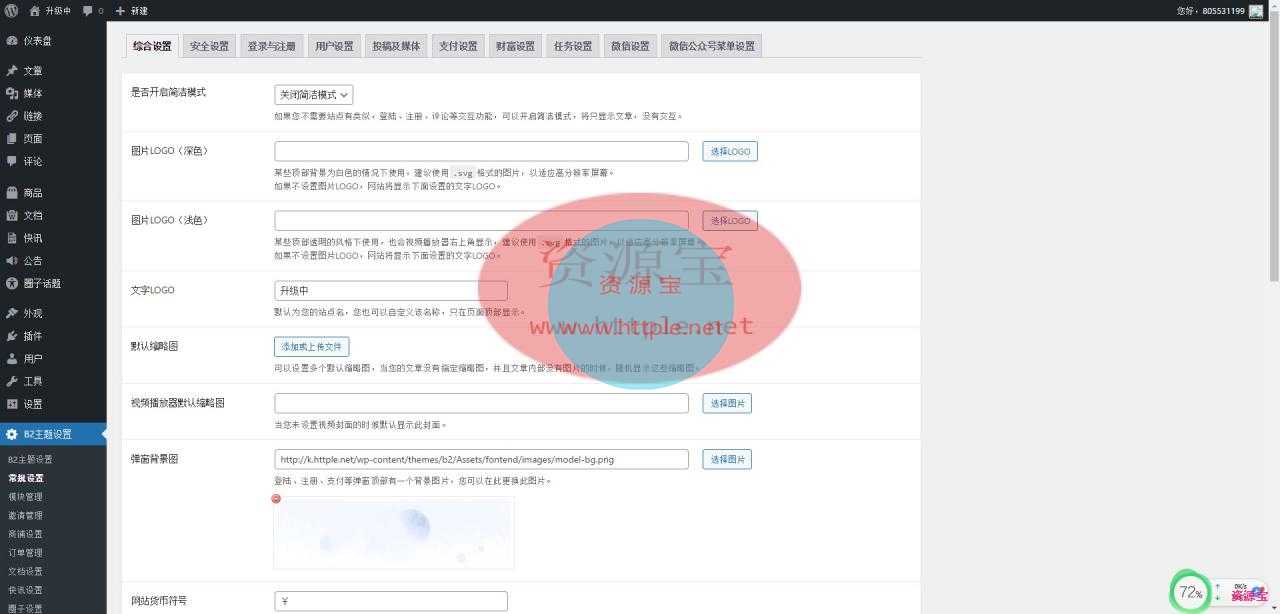Click the 商品 products icon in sidebar
The height and width of the screenshot is (614, 1280).
11,192
